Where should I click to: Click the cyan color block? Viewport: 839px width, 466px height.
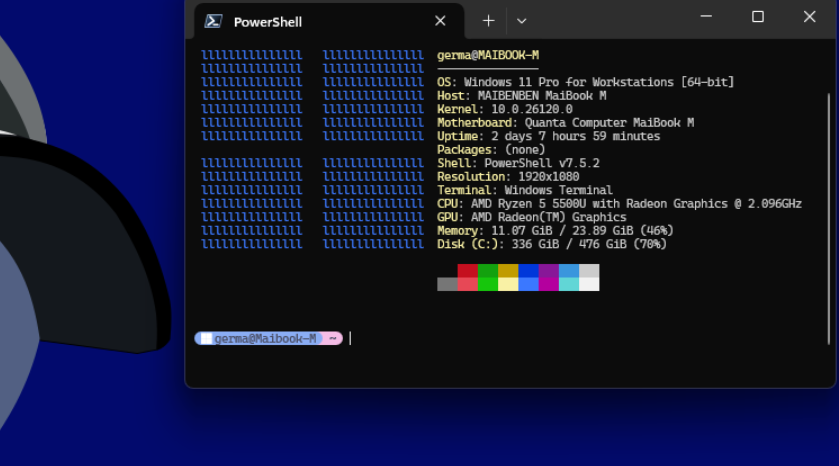click(569, 284)
